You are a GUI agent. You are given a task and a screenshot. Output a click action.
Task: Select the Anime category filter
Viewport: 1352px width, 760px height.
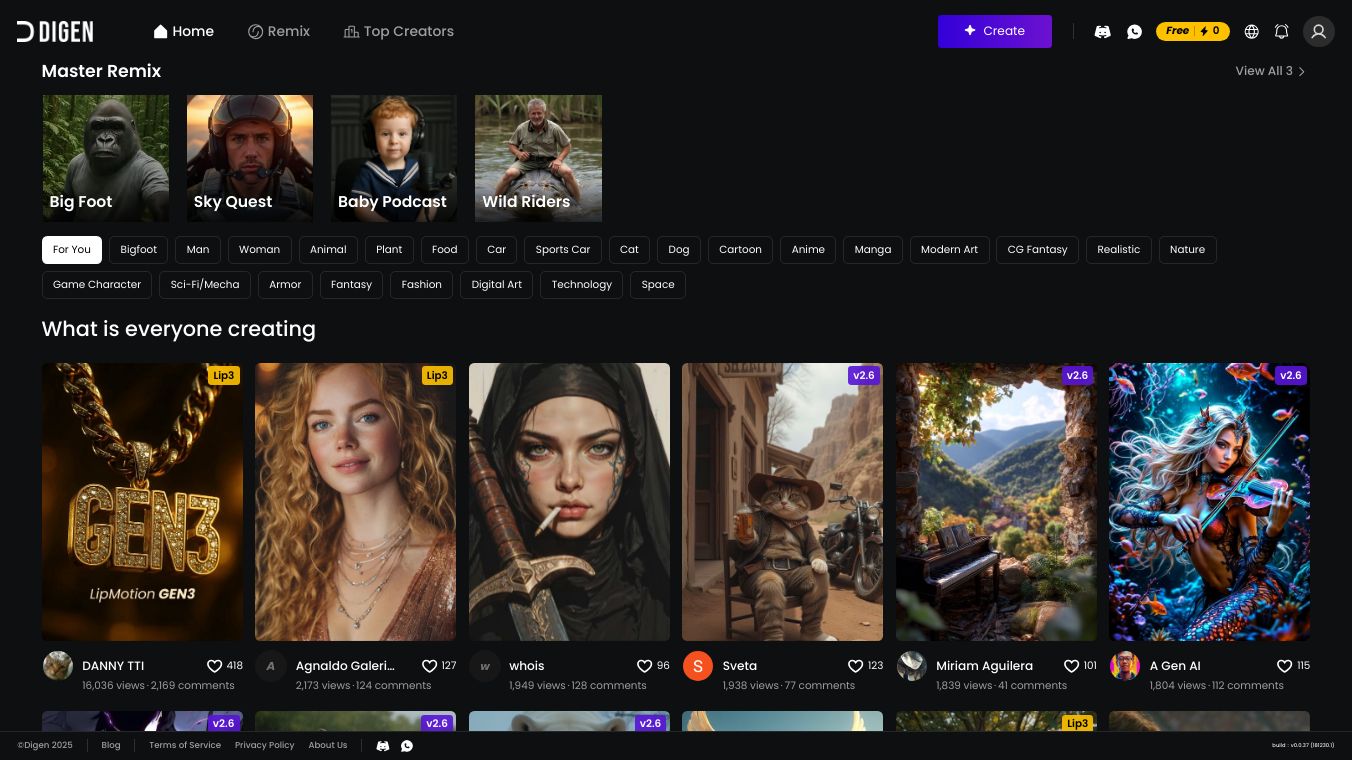pyautogui.click(x=808, y=250)
